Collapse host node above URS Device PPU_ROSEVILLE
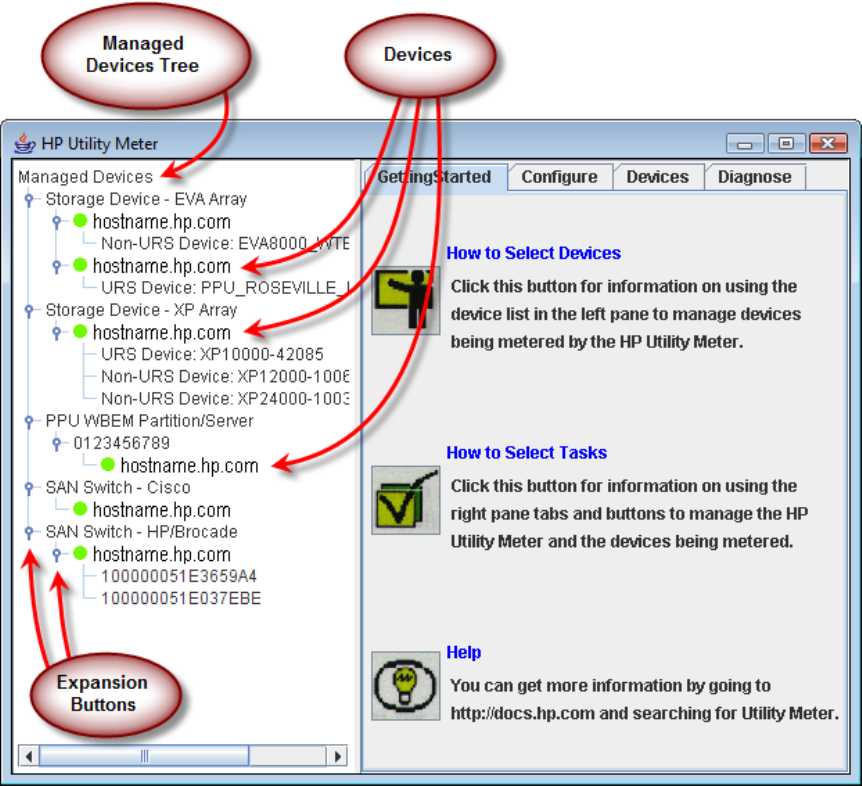 tap(57, 266)
